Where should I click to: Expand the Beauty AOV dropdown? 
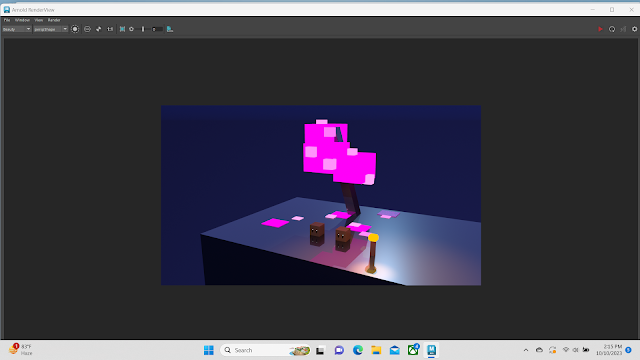[17, 29]
